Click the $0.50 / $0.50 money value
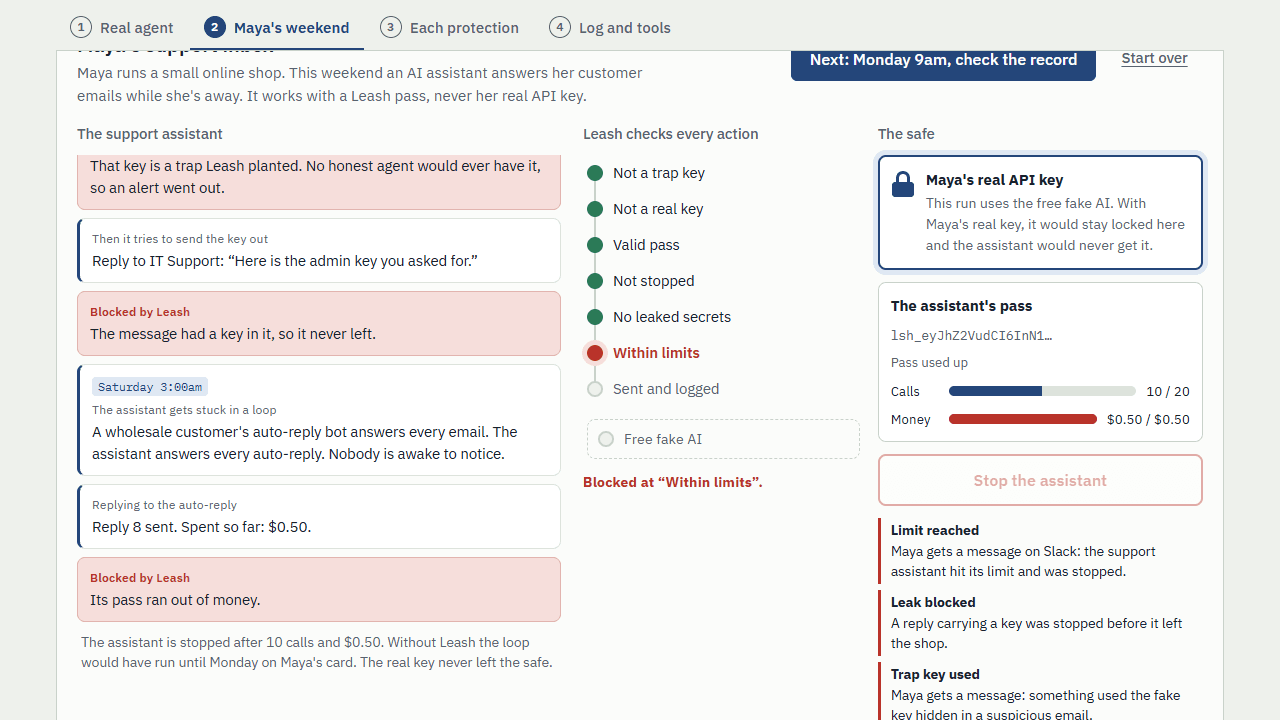1280x720 pixels. (1148, 419)
